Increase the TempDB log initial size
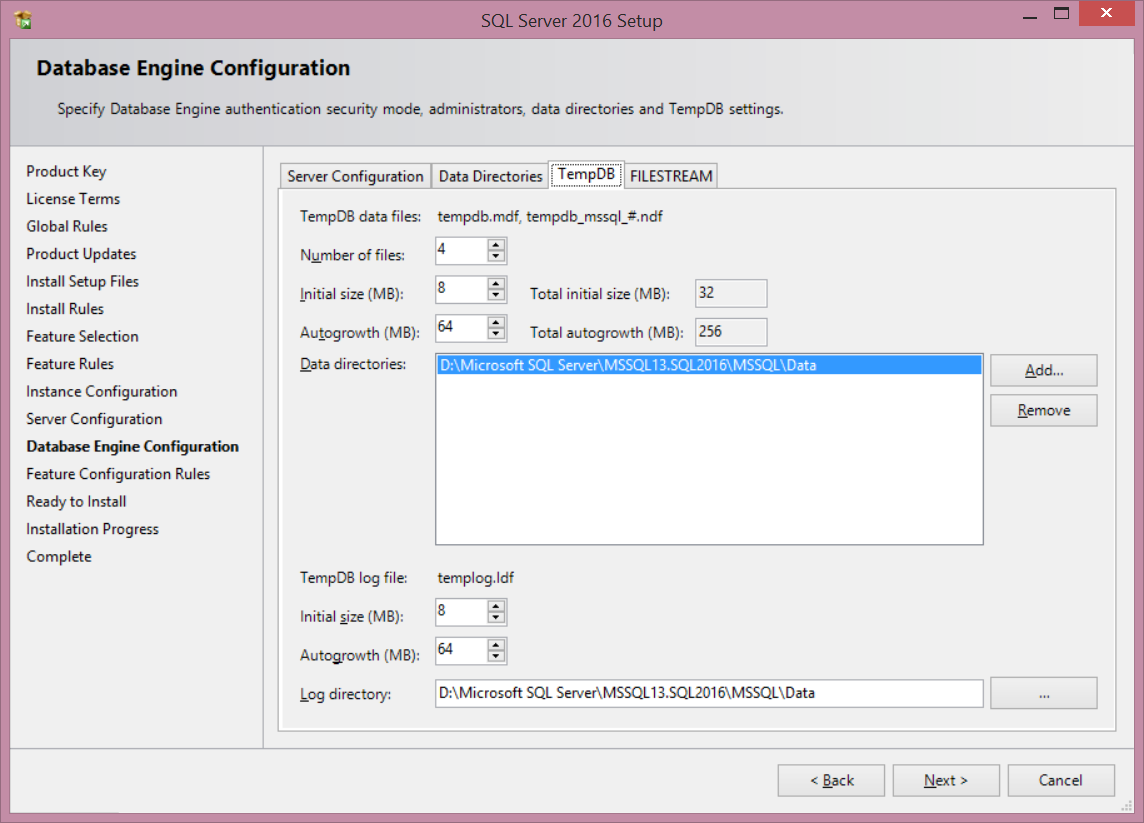The height and width of the screenshot is (823, 1144). (496, 606)
